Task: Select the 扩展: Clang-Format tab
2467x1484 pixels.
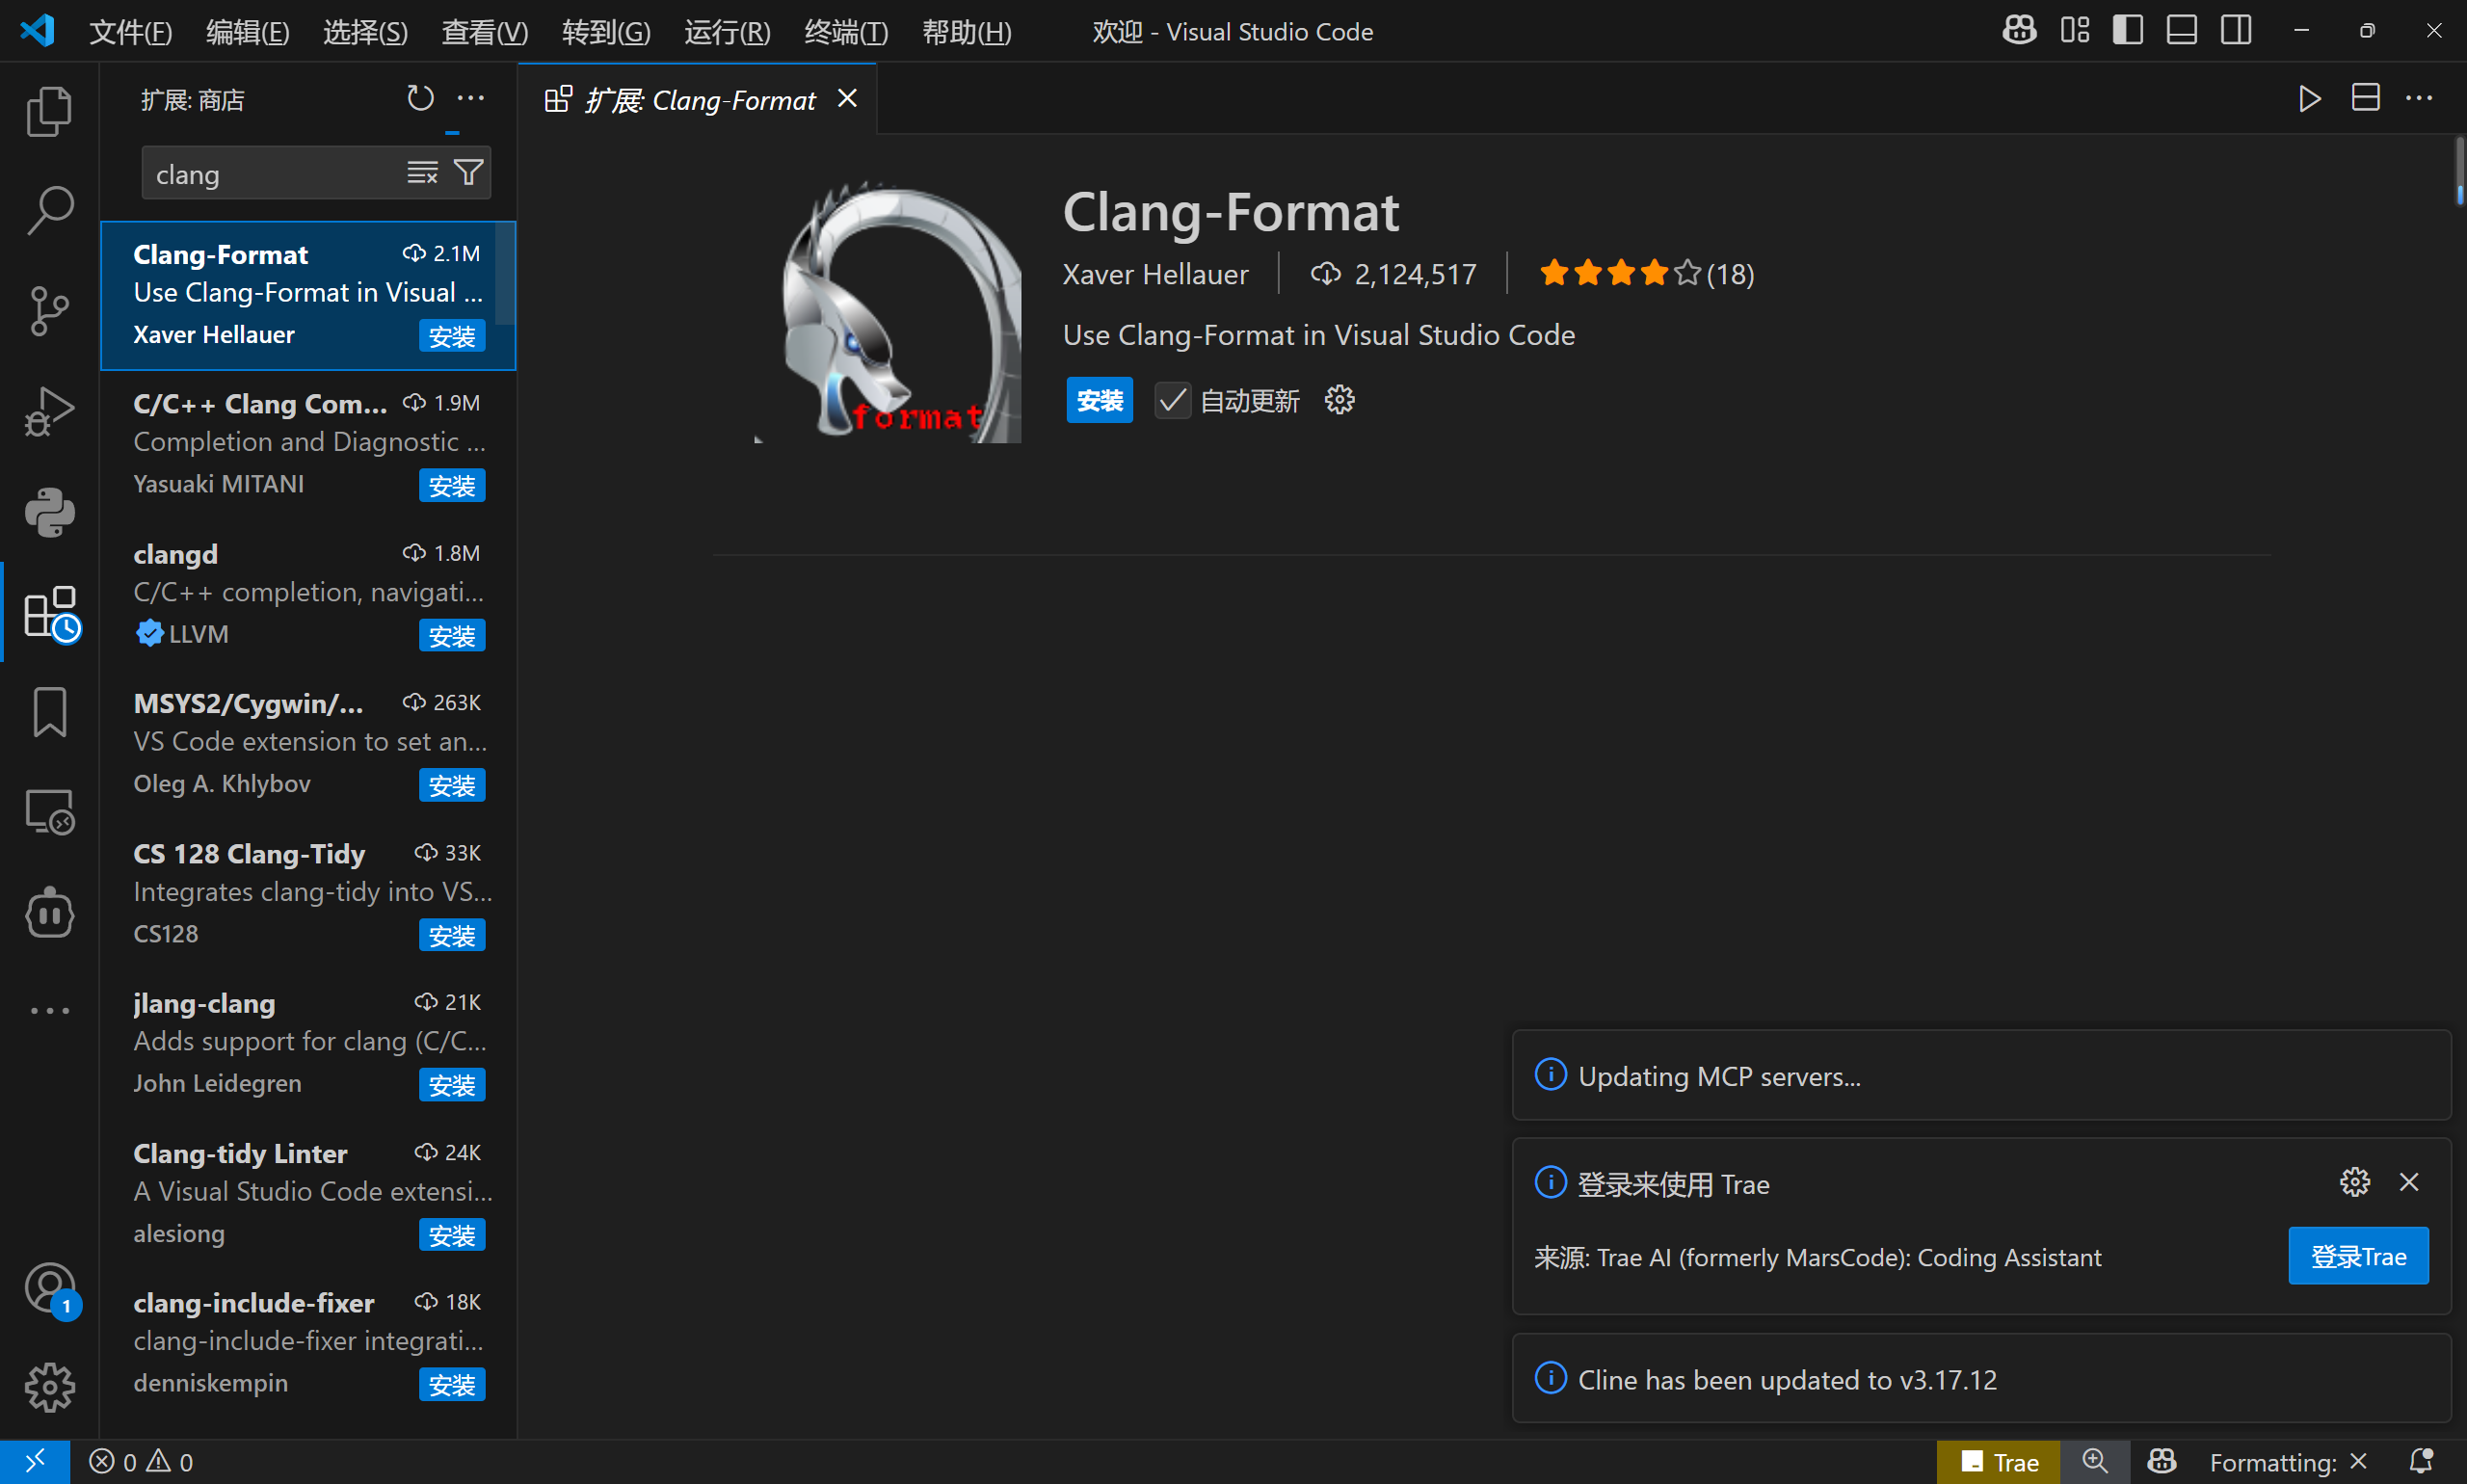Action: [x=700, y=100]
